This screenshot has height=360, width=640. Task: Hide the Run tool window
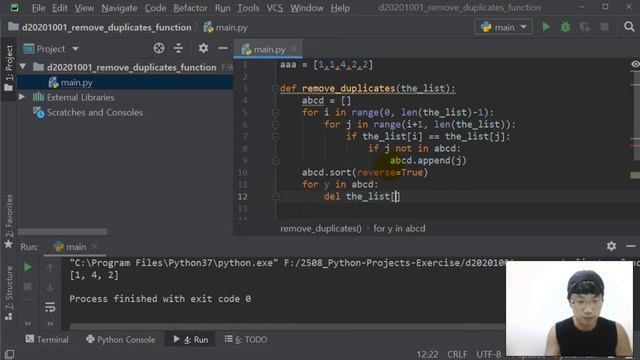coord(631,246)
